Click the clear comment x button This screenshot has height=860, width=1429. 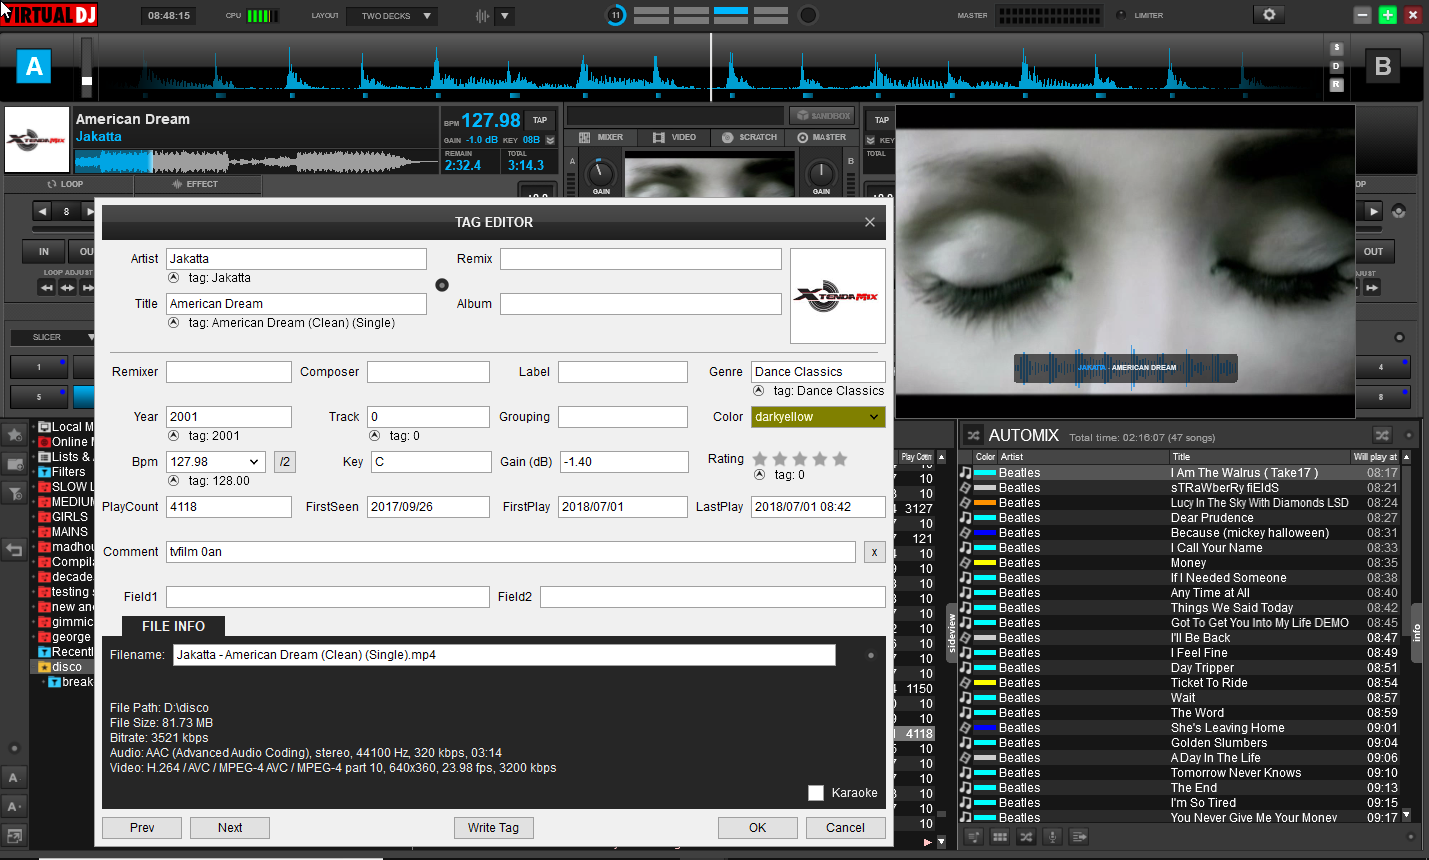click(874, 552)
